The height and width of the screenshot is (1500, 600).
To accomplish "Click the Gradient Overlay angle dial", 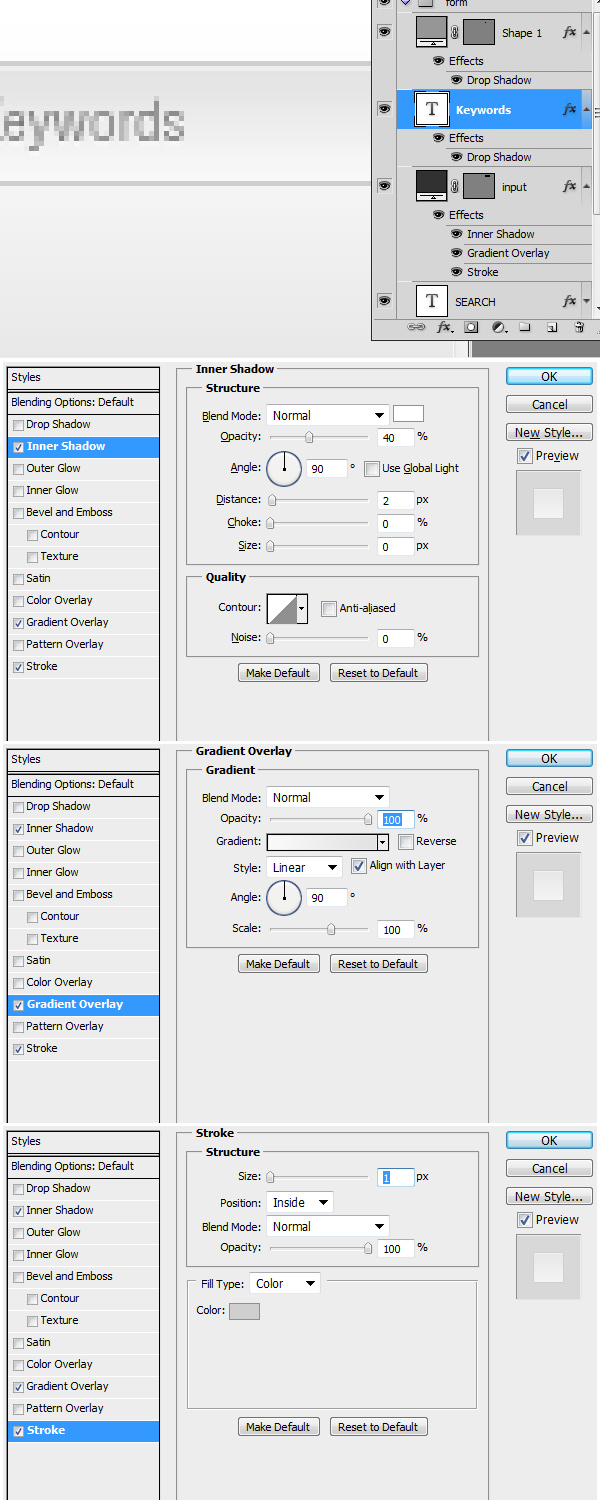I will point(284,898).
